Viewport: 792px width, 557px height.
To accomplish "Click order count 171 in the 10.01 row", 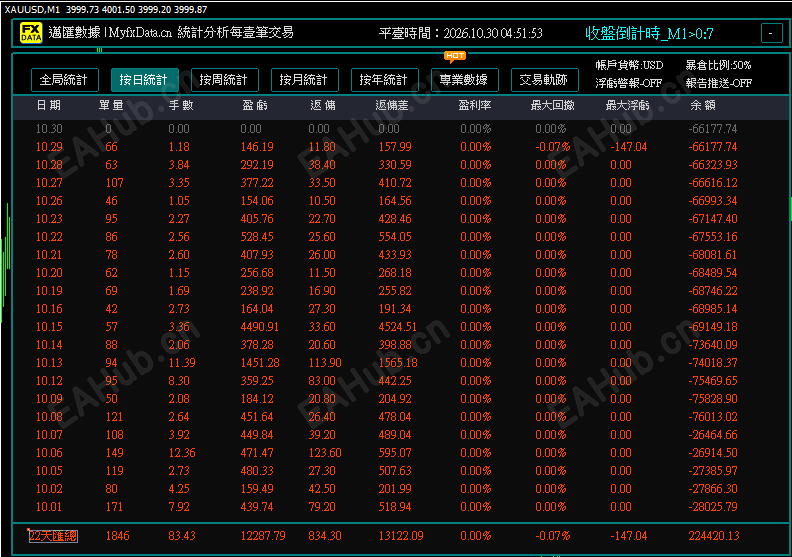I will click(x=115, y=507).
